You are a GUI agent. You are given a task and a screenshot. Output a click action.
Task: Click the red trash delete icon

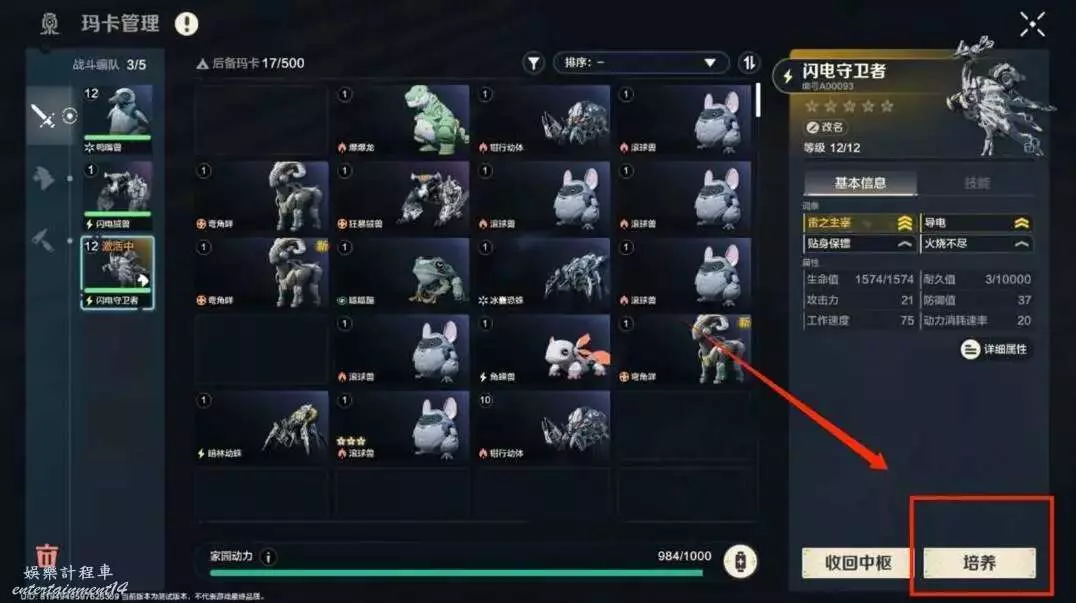tap(47, 554)
